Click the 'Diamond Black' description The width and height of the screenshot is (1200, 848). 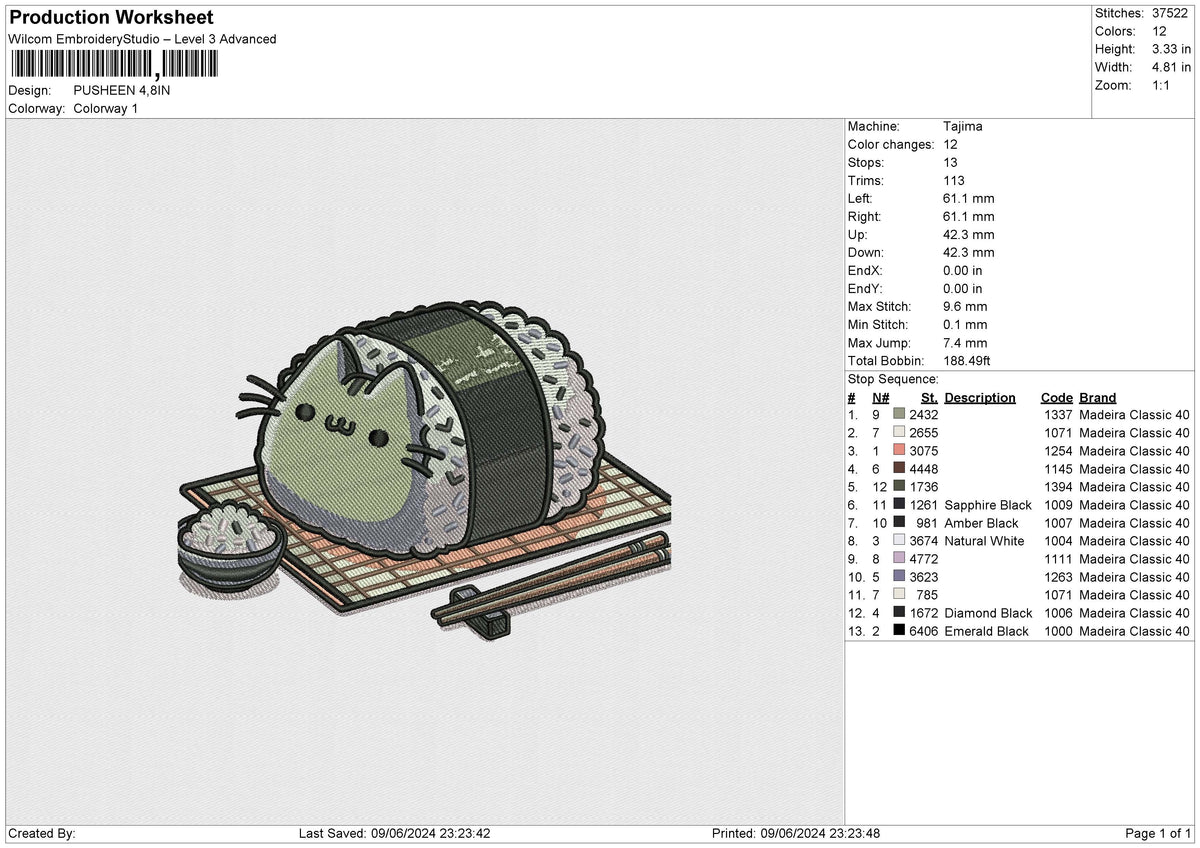(x=988, y=613)
